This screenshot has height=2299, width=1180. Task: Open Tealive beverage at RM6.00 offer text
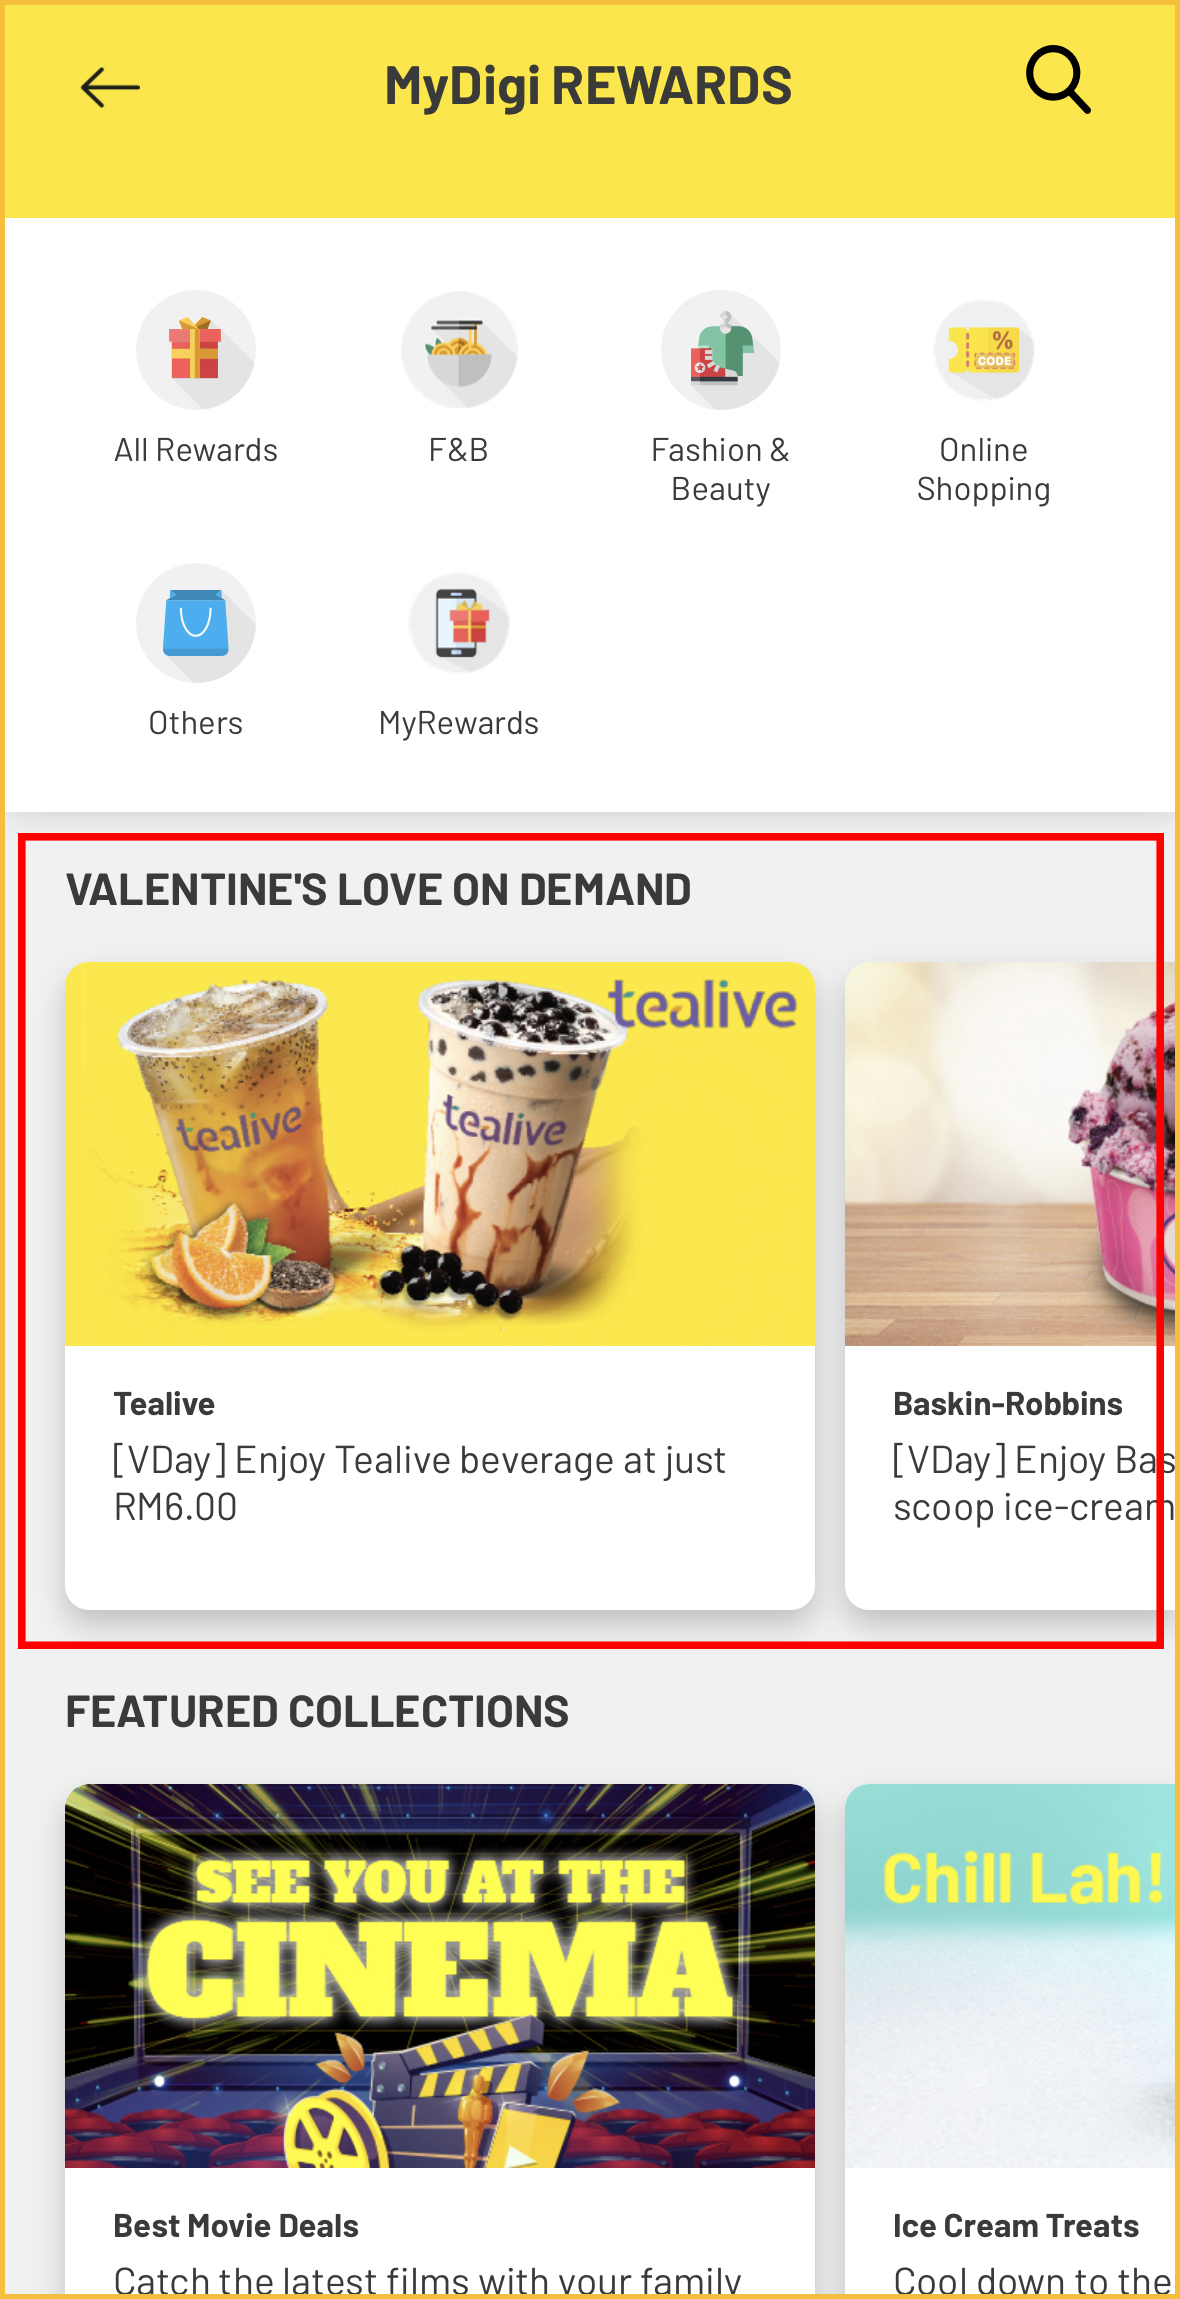[419, 1484]
